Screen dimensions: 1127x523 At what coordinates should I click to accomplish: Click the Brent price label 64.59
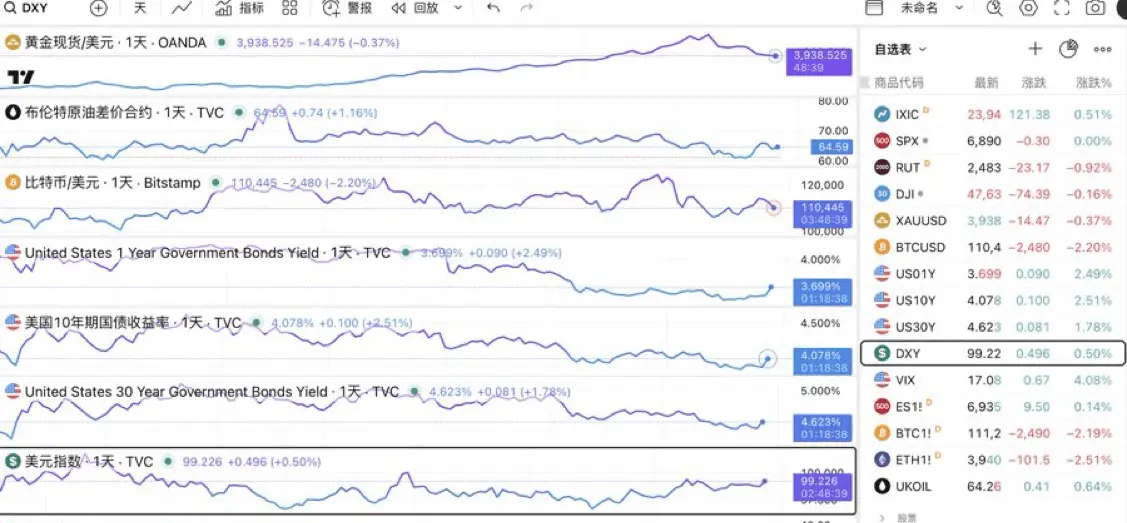pos(830,147)
